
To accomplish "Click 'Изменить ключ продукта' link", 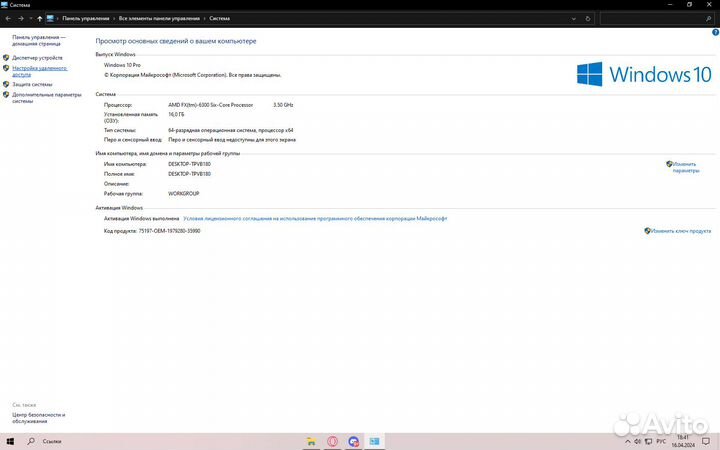I will point(681,231).
